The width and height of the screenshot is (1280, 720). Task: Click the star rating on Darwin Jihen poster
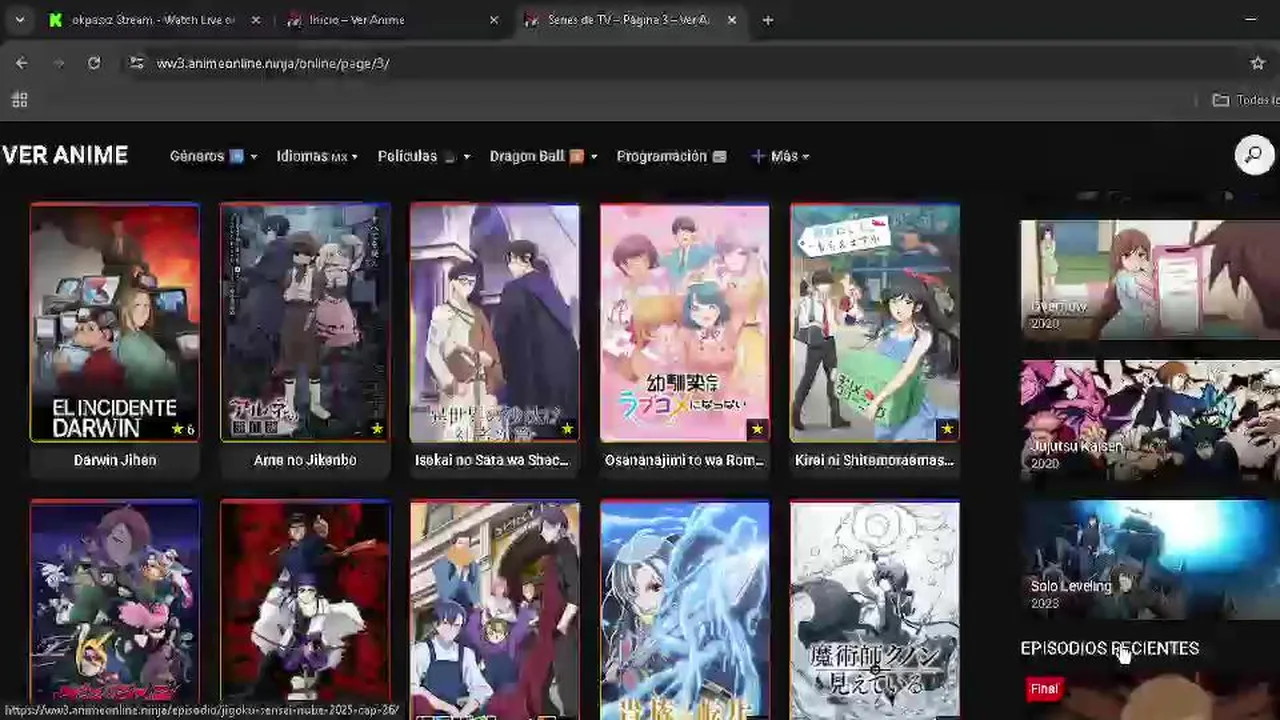click(x=183, y=429)
